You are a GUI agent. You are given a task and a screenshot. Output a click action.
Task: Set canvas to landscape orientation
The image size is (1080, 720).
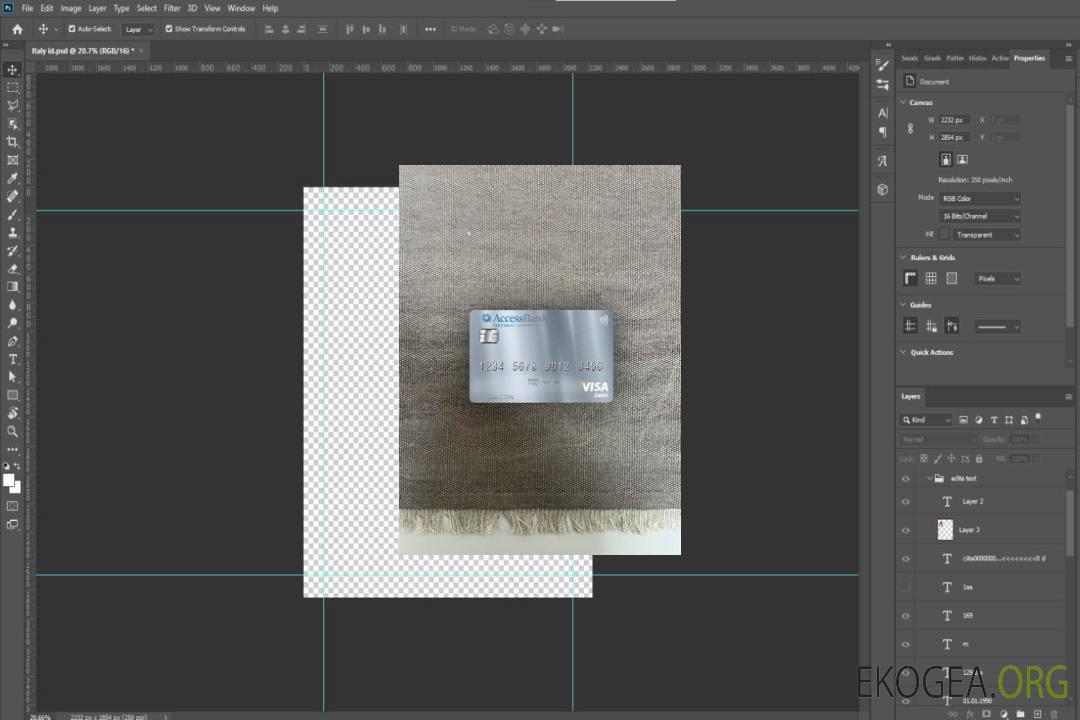click(x=962, y=159)
